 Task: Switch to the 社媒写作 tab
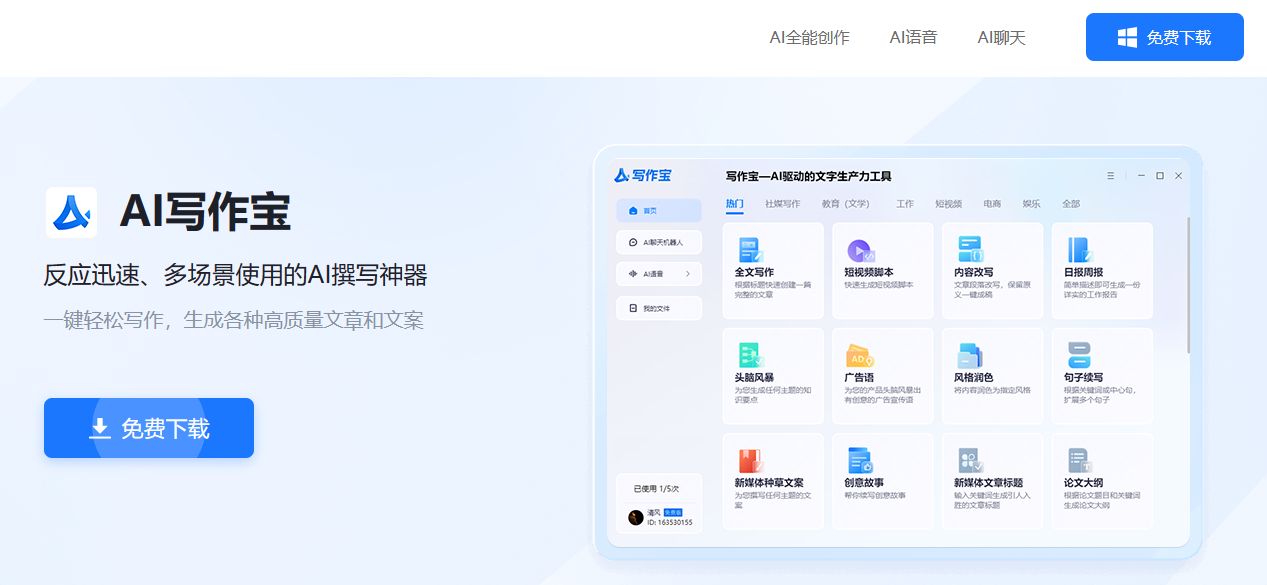(x=783, y=204)
